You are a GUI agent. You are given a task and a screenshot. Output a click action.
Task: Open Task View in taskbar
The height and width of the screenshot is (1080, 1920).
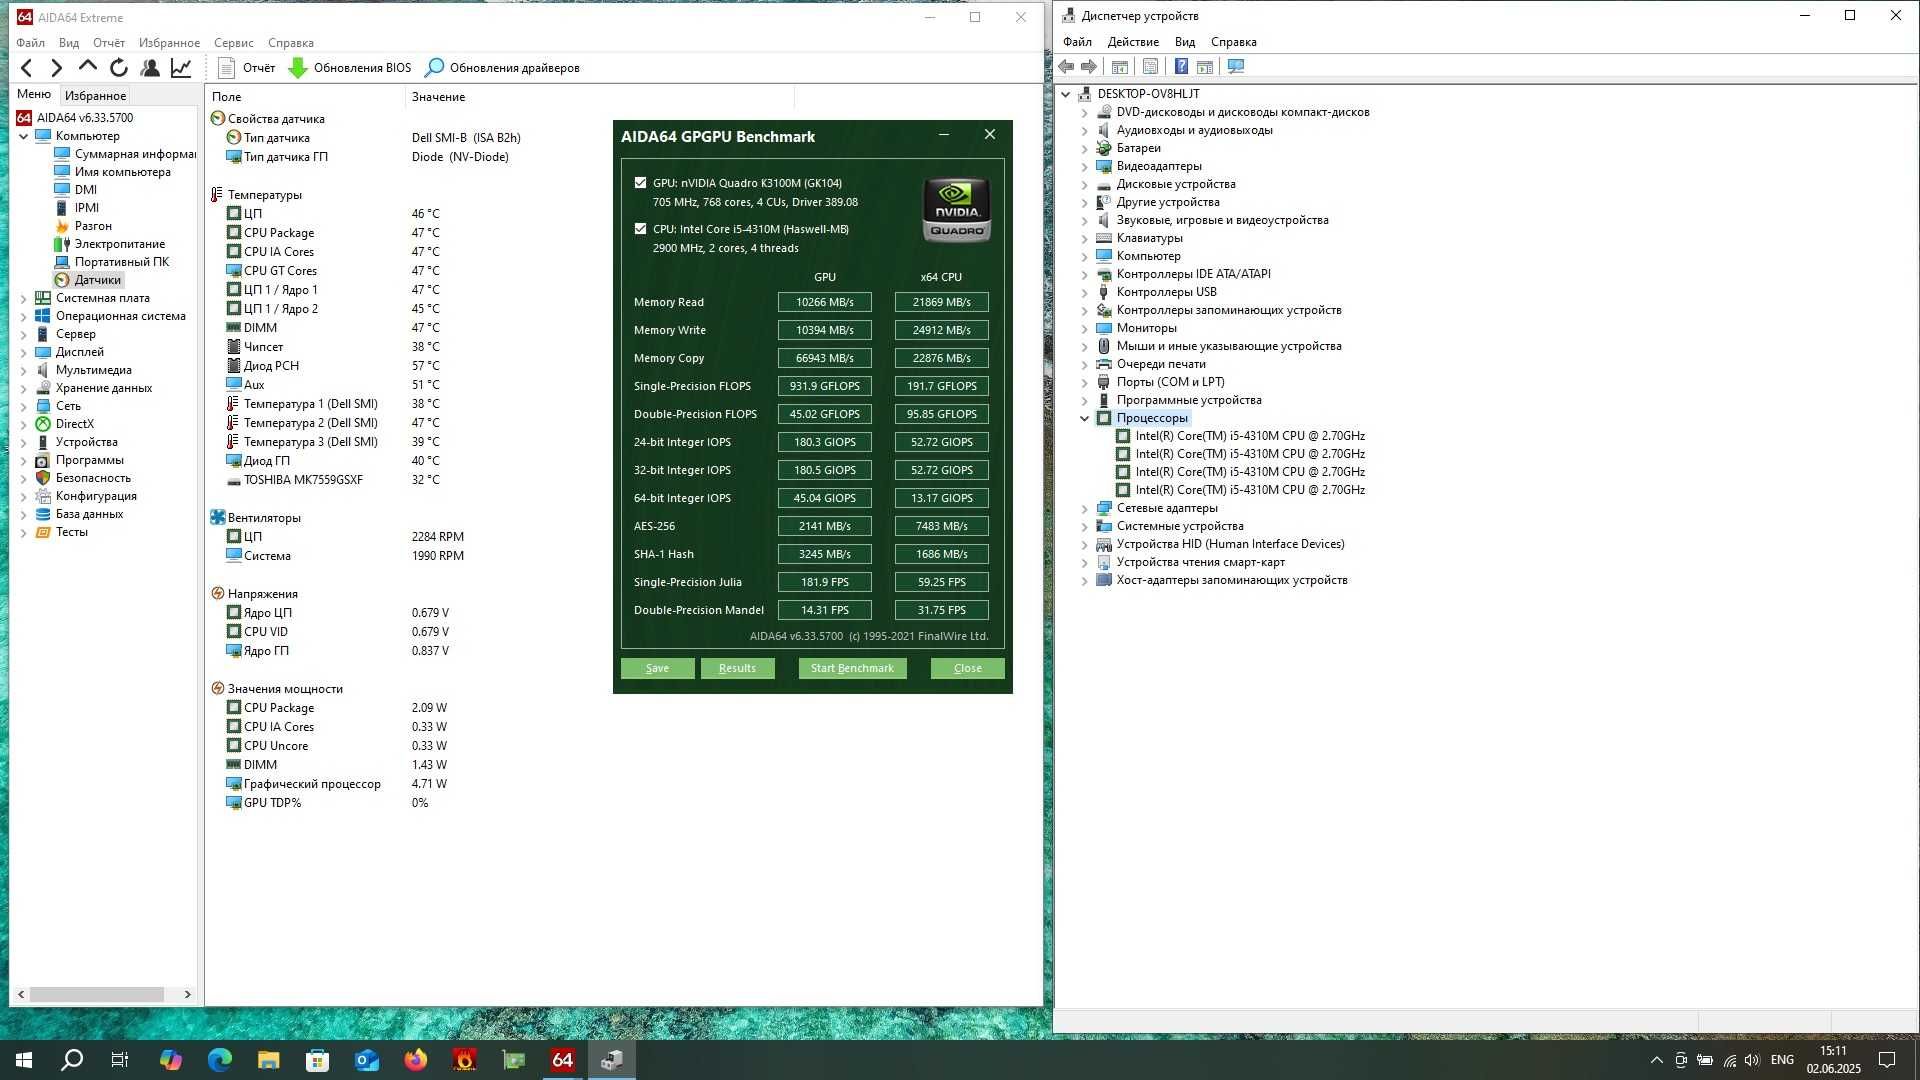click(x=120, y=1060)
